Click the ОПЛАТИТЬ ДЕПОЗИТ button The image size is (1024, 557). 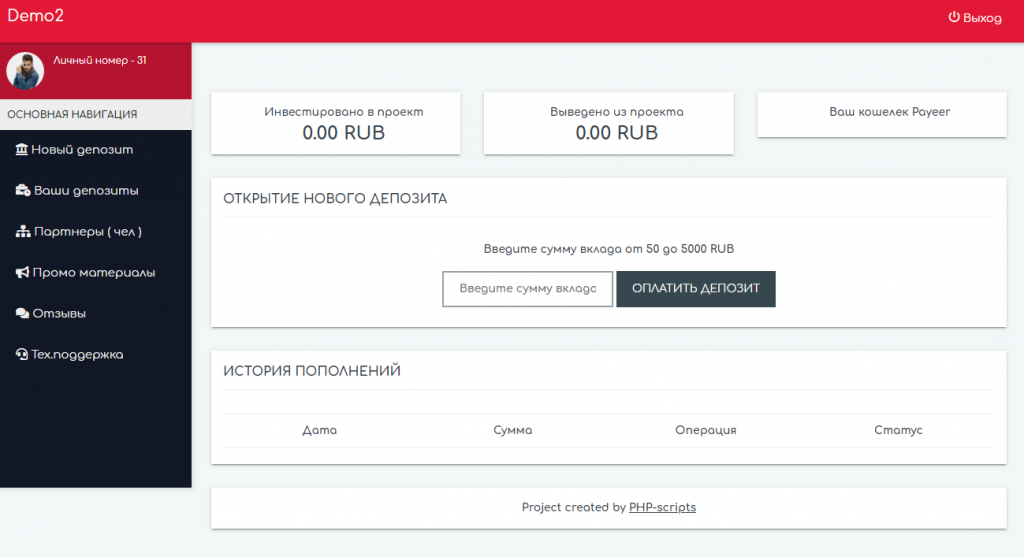(696, 289)
